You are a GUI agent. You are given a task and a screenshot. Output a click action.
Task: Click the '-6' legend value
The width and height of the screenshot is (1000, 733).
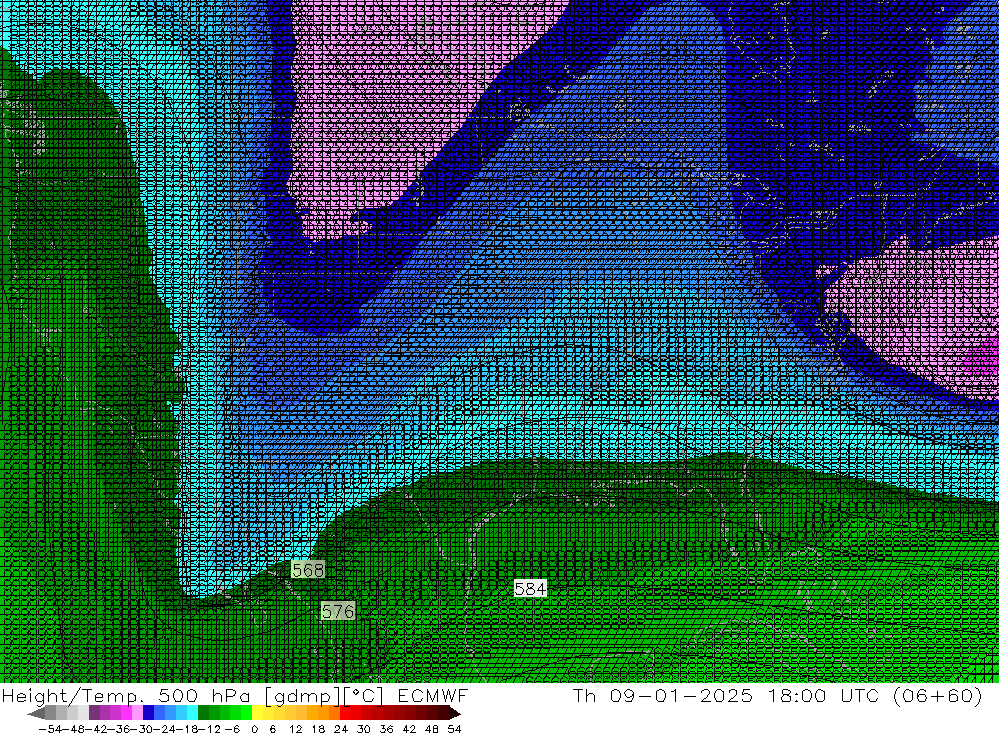[232, 729]
